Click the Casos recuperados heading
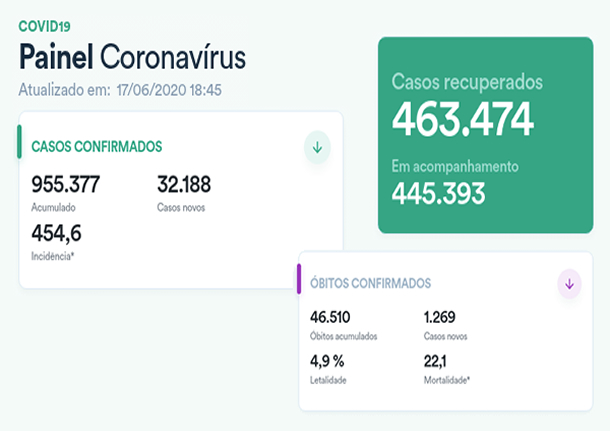 [467, 82]
